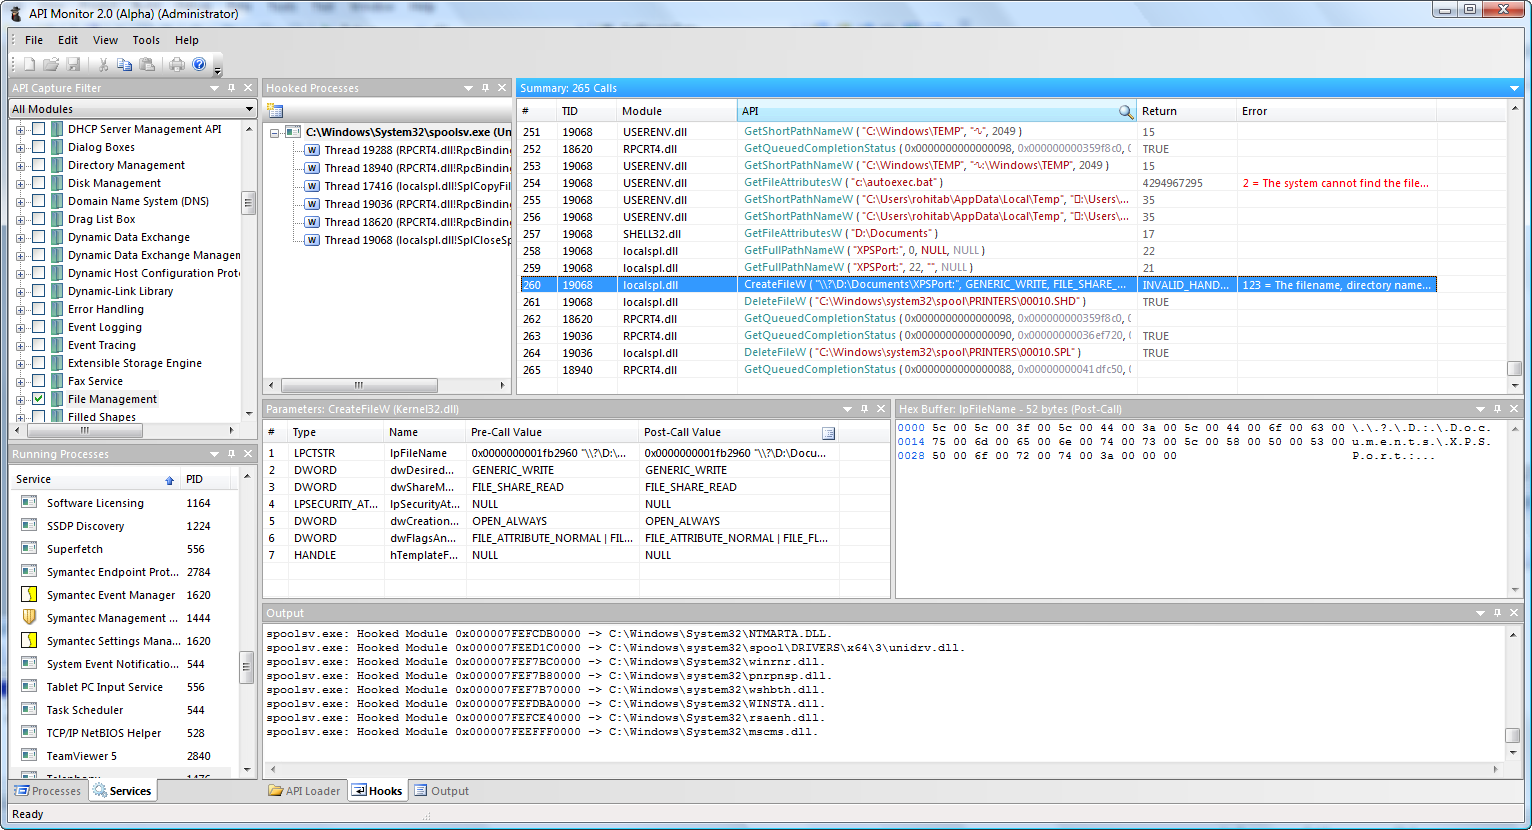Click the icon in Hooked Processes toolbar
This screenshot has height=830, width=1532.
pyautogui.click(x=275, y=111)
